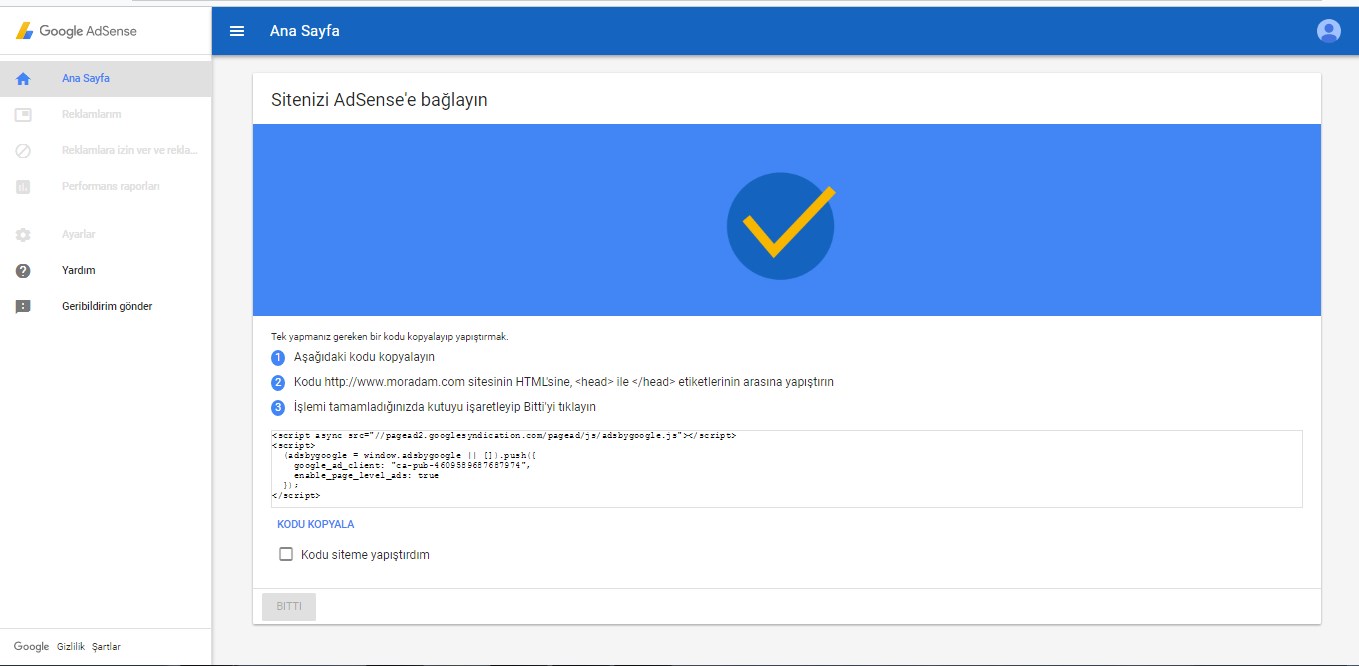
Task: Open Ayarlar in the sidebar
Action: click(105, 234)
